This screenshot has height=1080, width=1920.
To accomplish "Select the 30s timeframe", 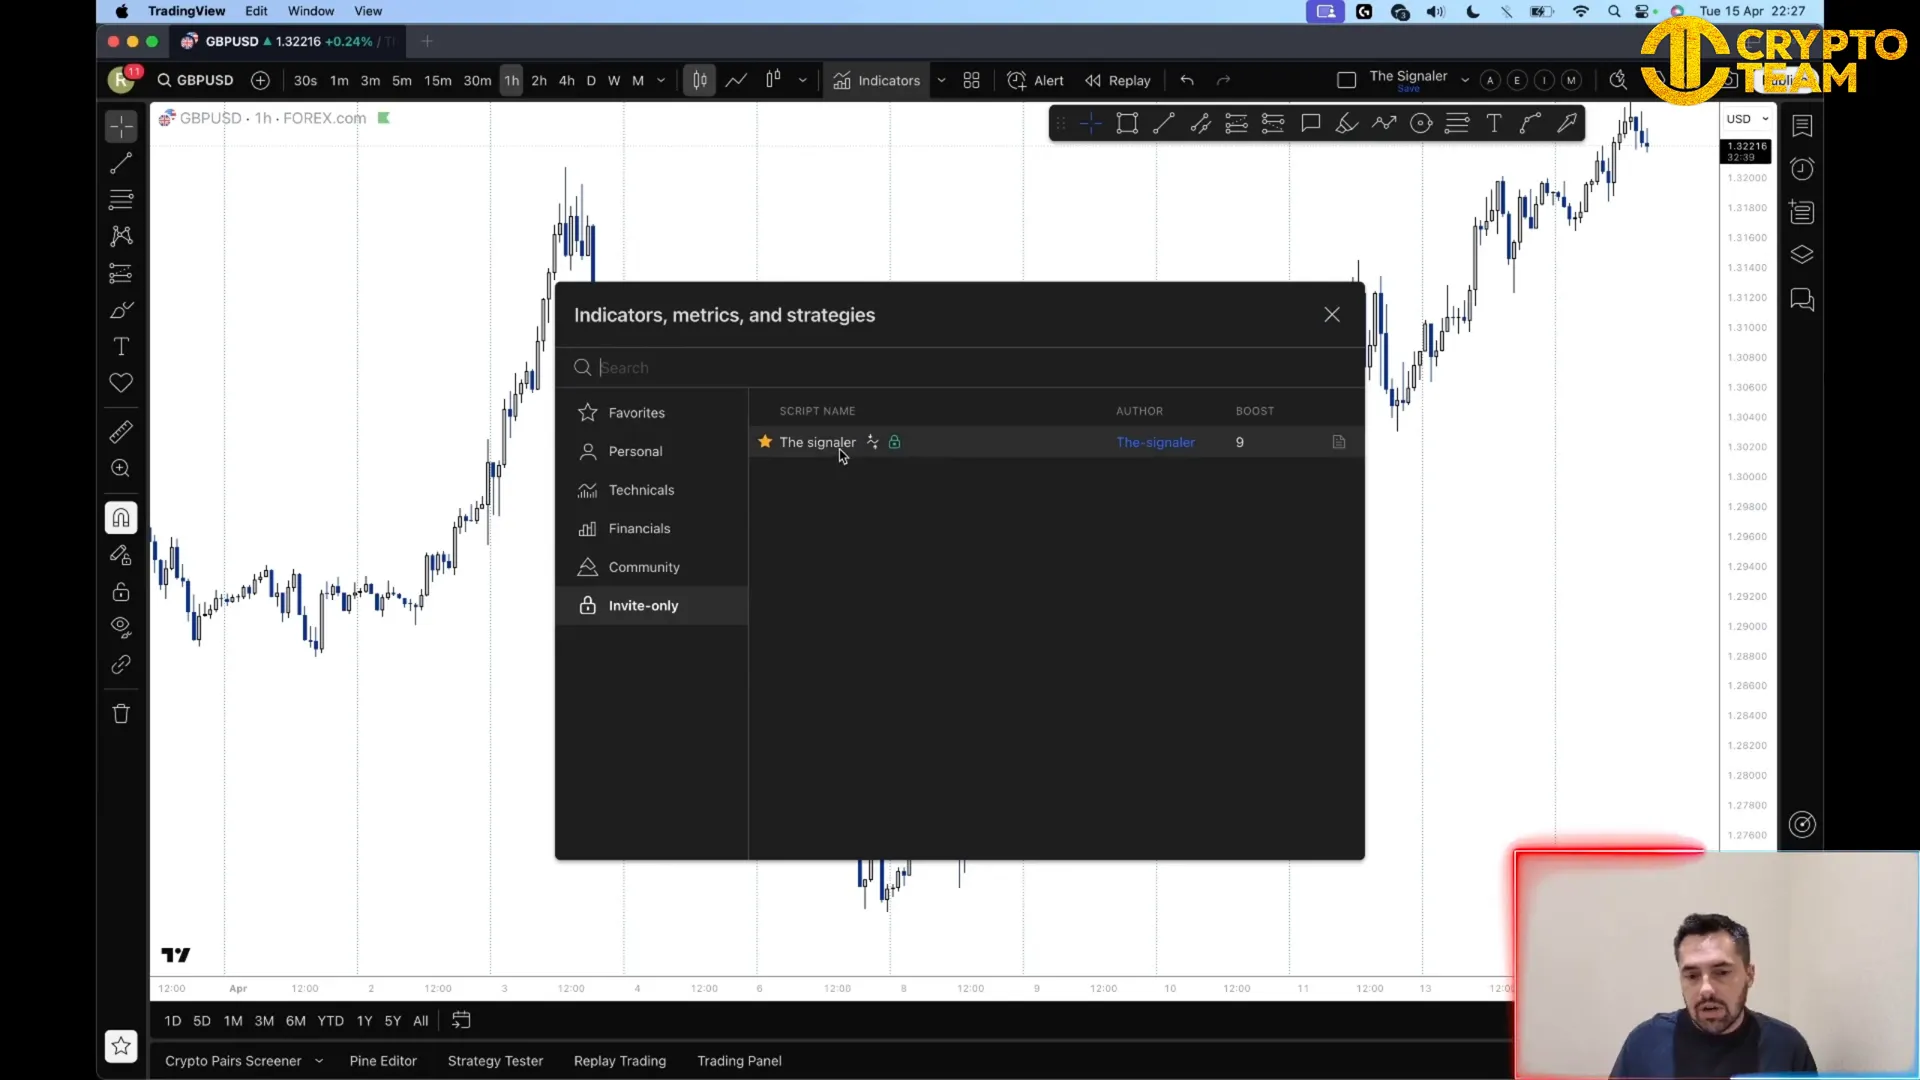I will 305,80.
